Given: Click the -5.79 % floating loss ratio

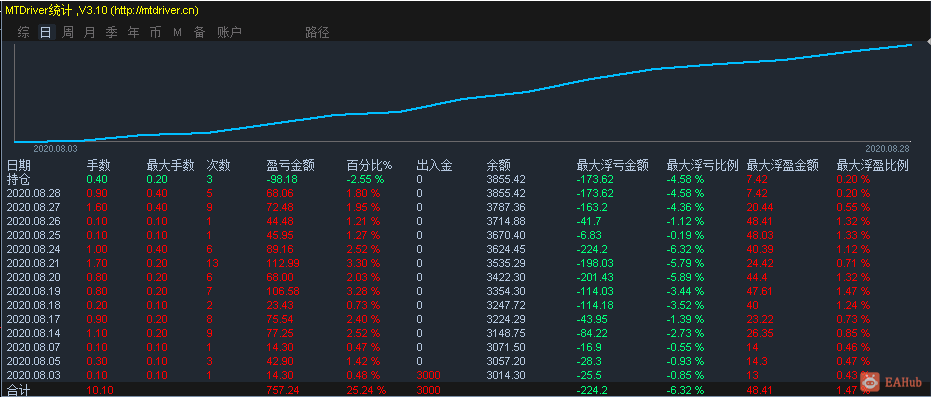Looking at the screenshot, I should point(685,263).
